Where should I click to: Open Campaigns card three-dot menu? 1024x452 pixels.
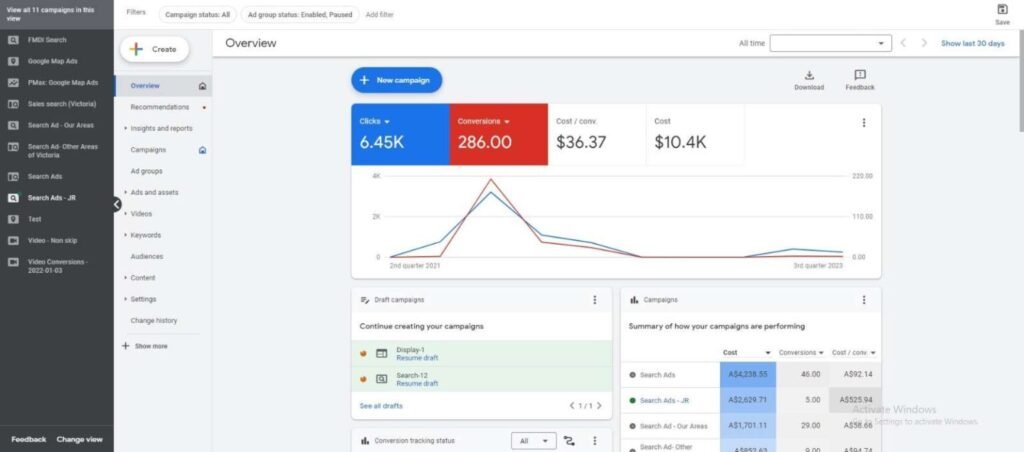click(x=863, y=300)
